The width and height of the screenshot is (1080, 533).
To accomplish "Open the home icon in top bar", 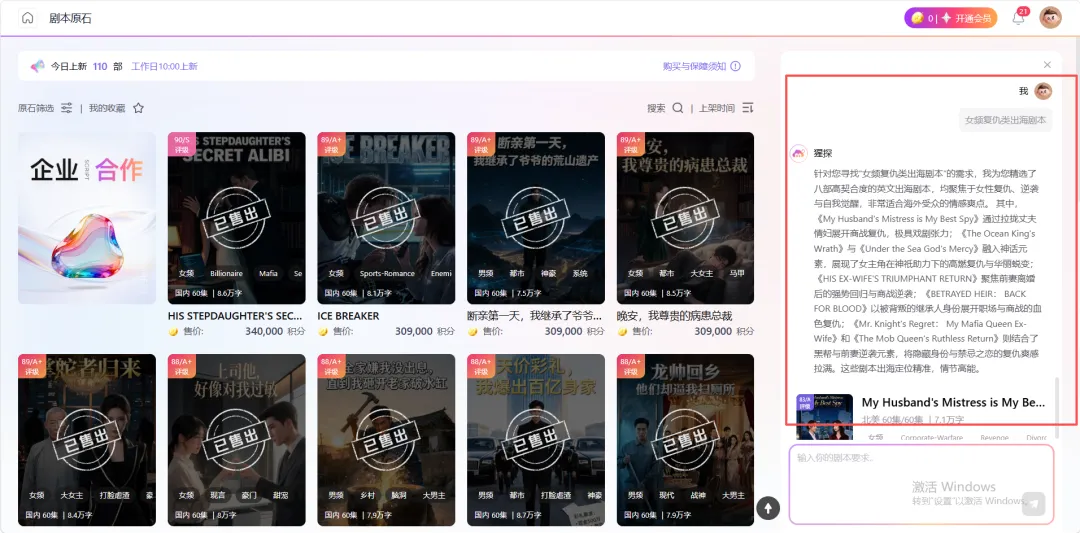I will click(28, 18).
